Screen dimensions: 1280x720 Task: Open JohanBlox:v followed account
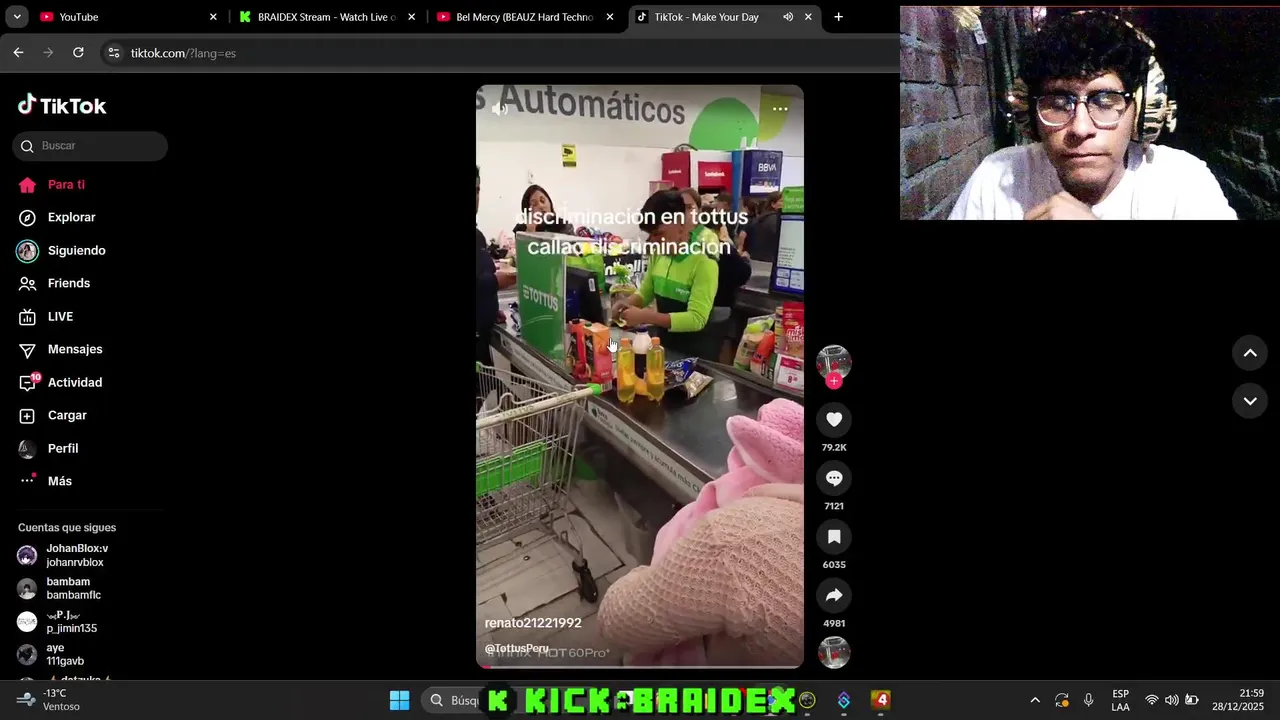click(x=77, y=555)
